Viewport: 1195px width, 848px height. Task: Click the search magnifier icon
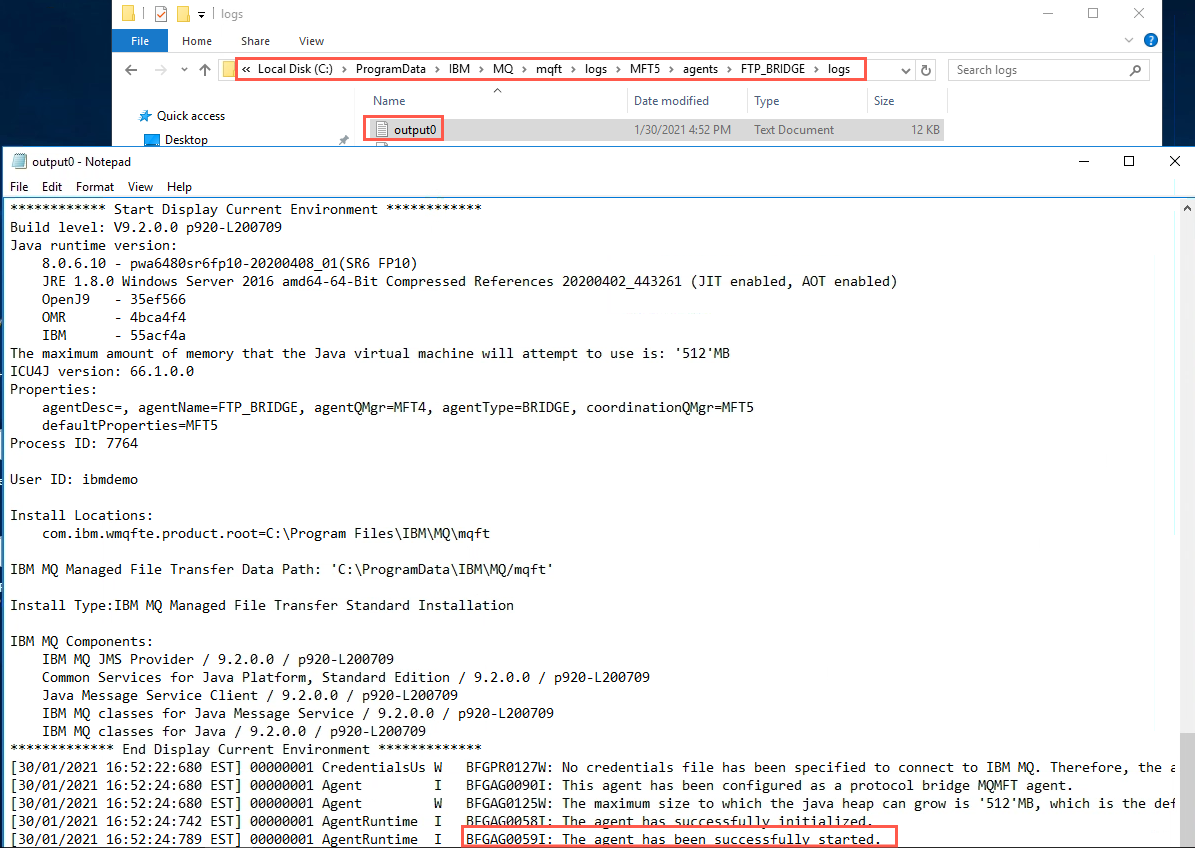click(1136, 70)
